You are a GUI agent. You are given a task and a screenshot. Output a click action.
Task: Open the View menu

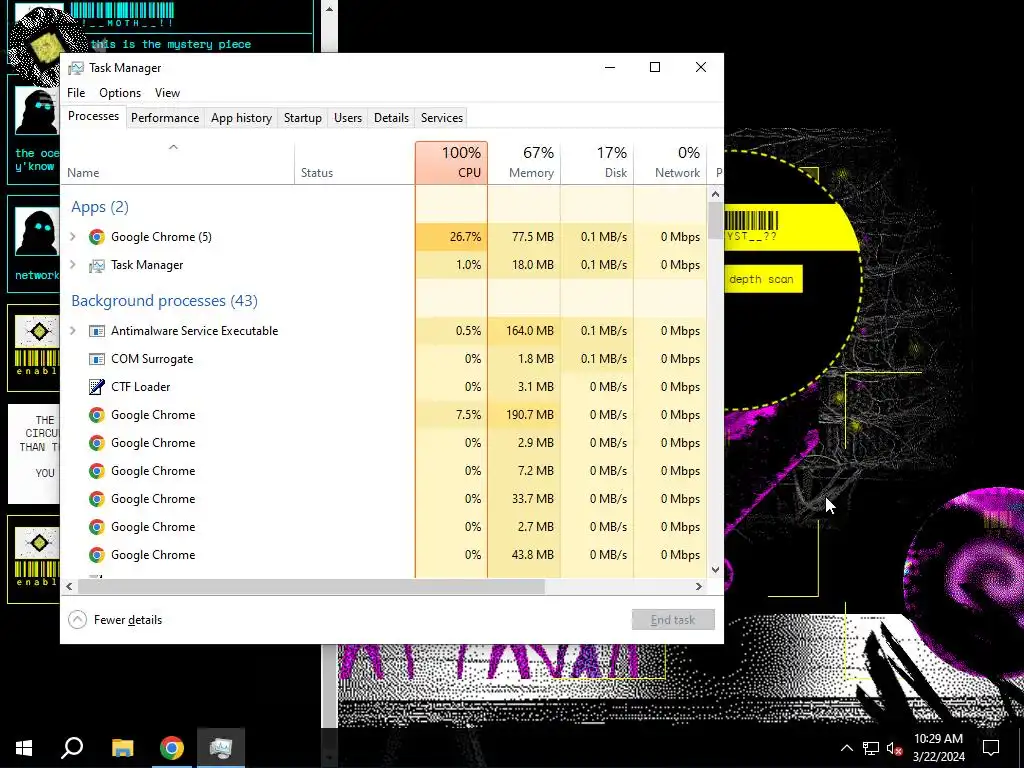pyautogui.click(x=167, y=93)
